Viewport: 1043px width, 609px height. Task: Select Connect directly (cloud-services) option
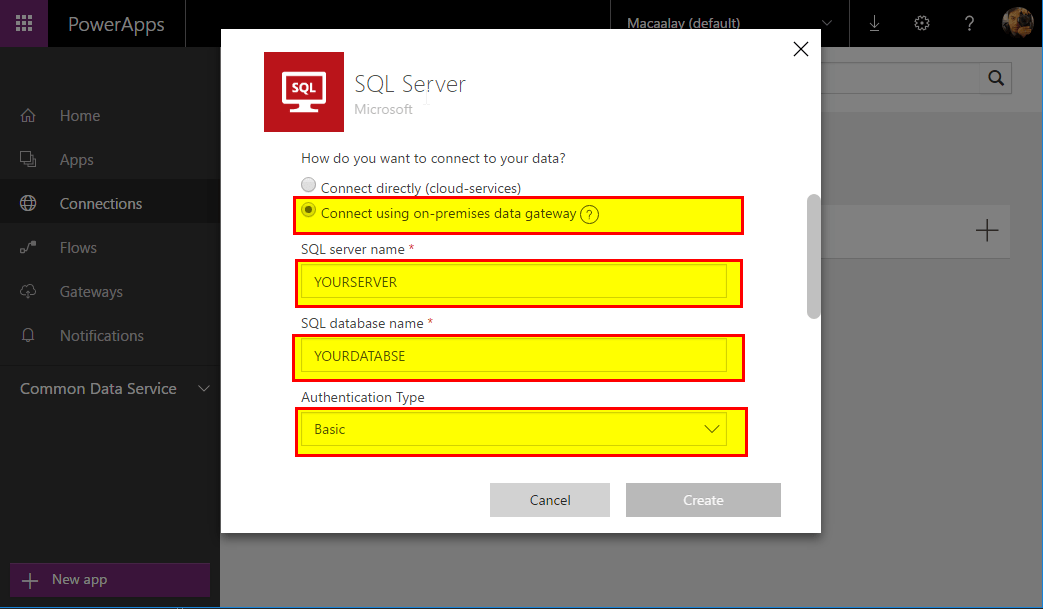tap(308, 185)
